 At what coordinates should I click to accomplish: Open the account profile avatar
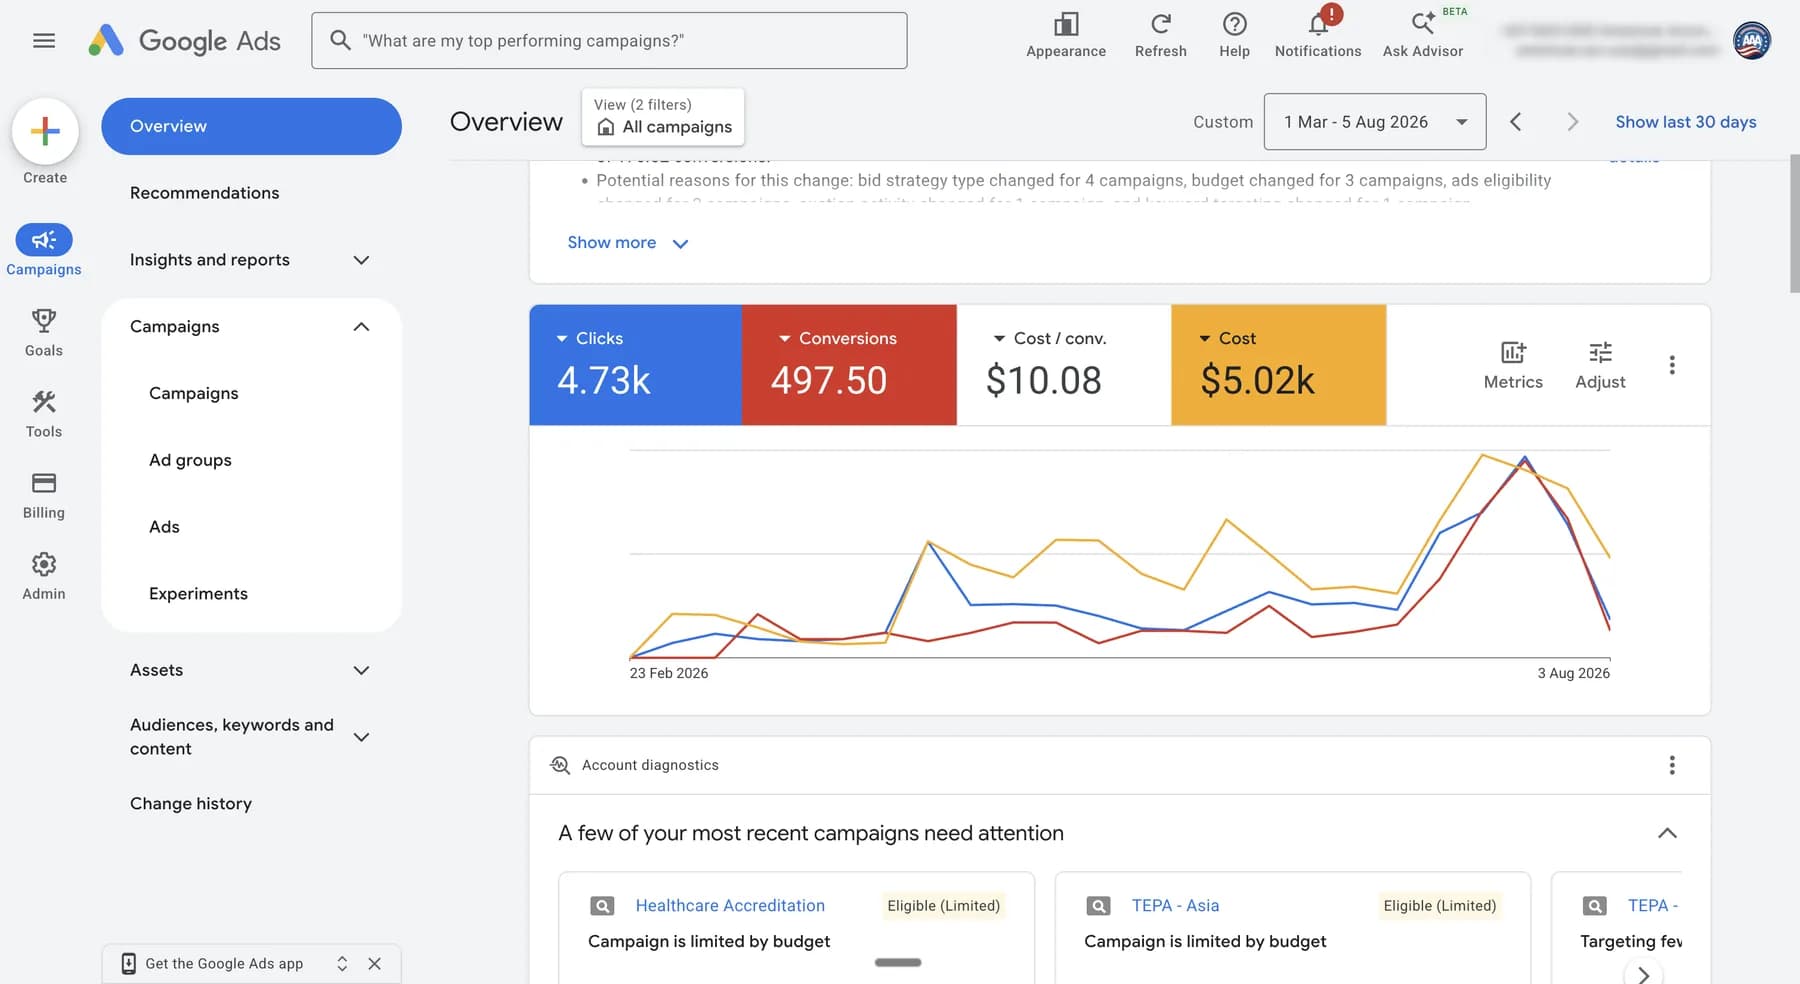[1752, 41]
